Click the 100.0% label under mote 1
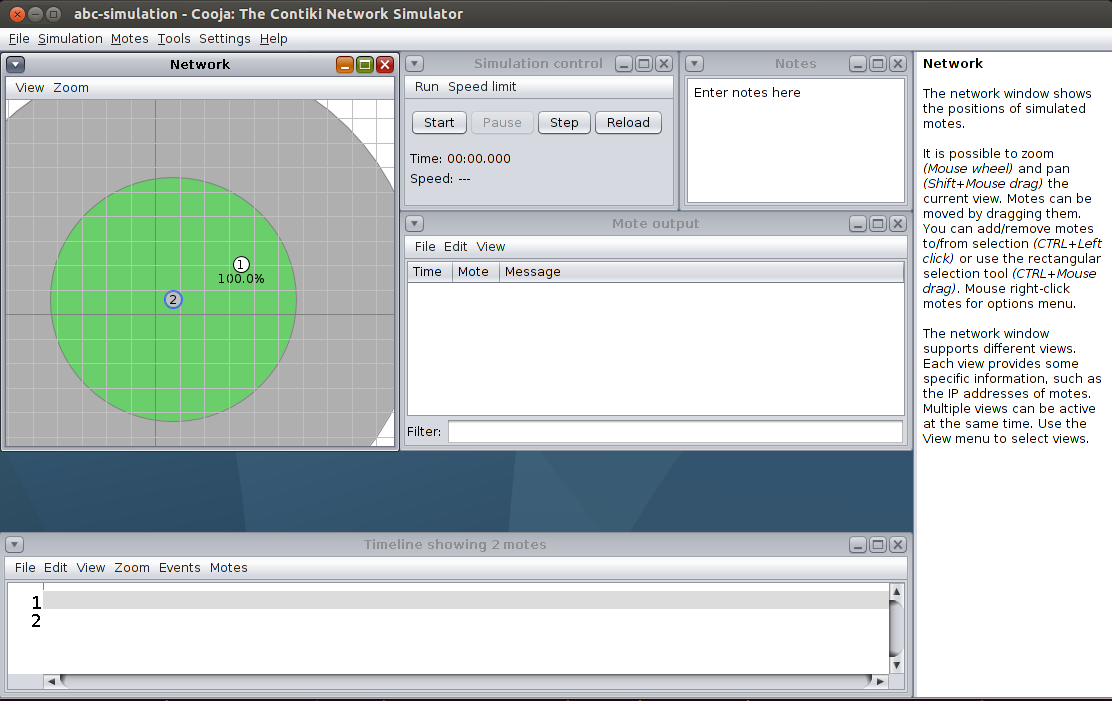 click(x=241, y=279)
